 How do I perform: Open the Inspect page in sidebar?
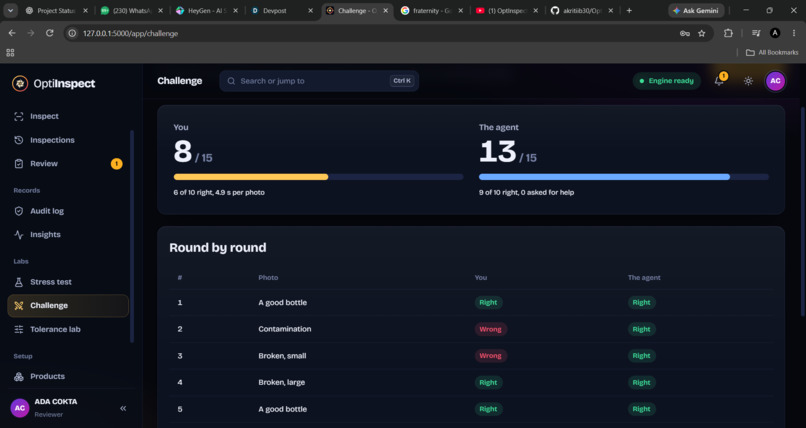pos(68,116)
